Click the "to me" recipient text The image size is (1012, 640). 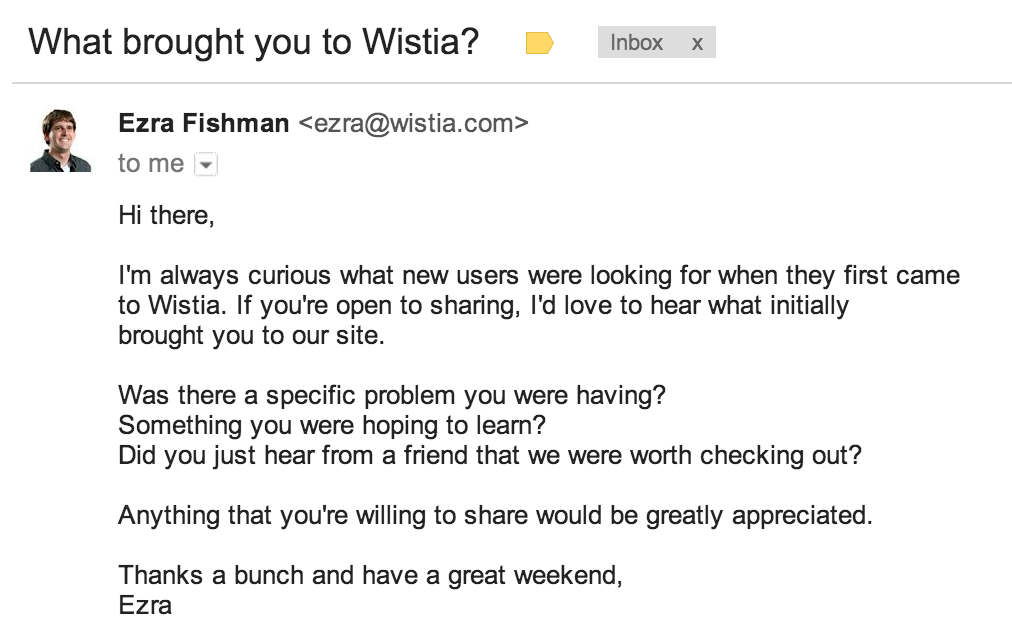[151, 163]
